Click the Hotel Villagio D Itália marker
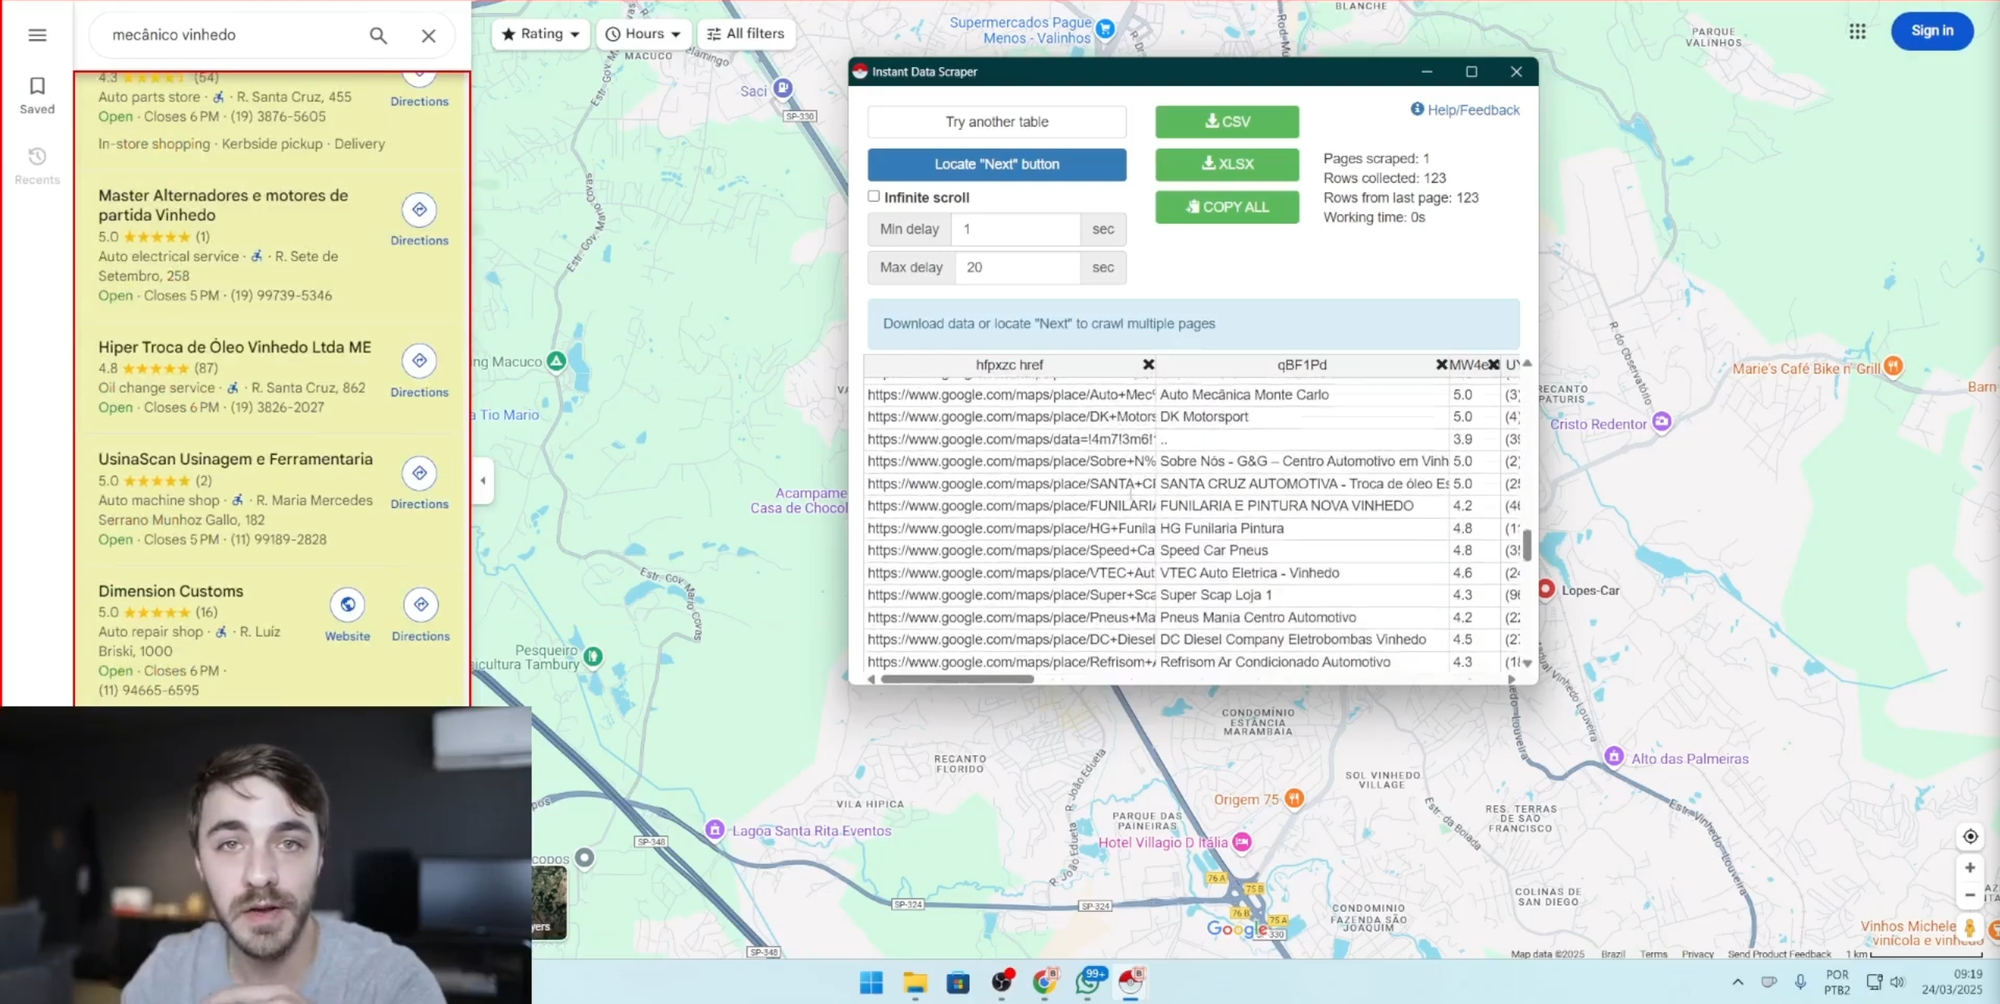Screen dimensions: 2000x1004 pos(1242,842)
